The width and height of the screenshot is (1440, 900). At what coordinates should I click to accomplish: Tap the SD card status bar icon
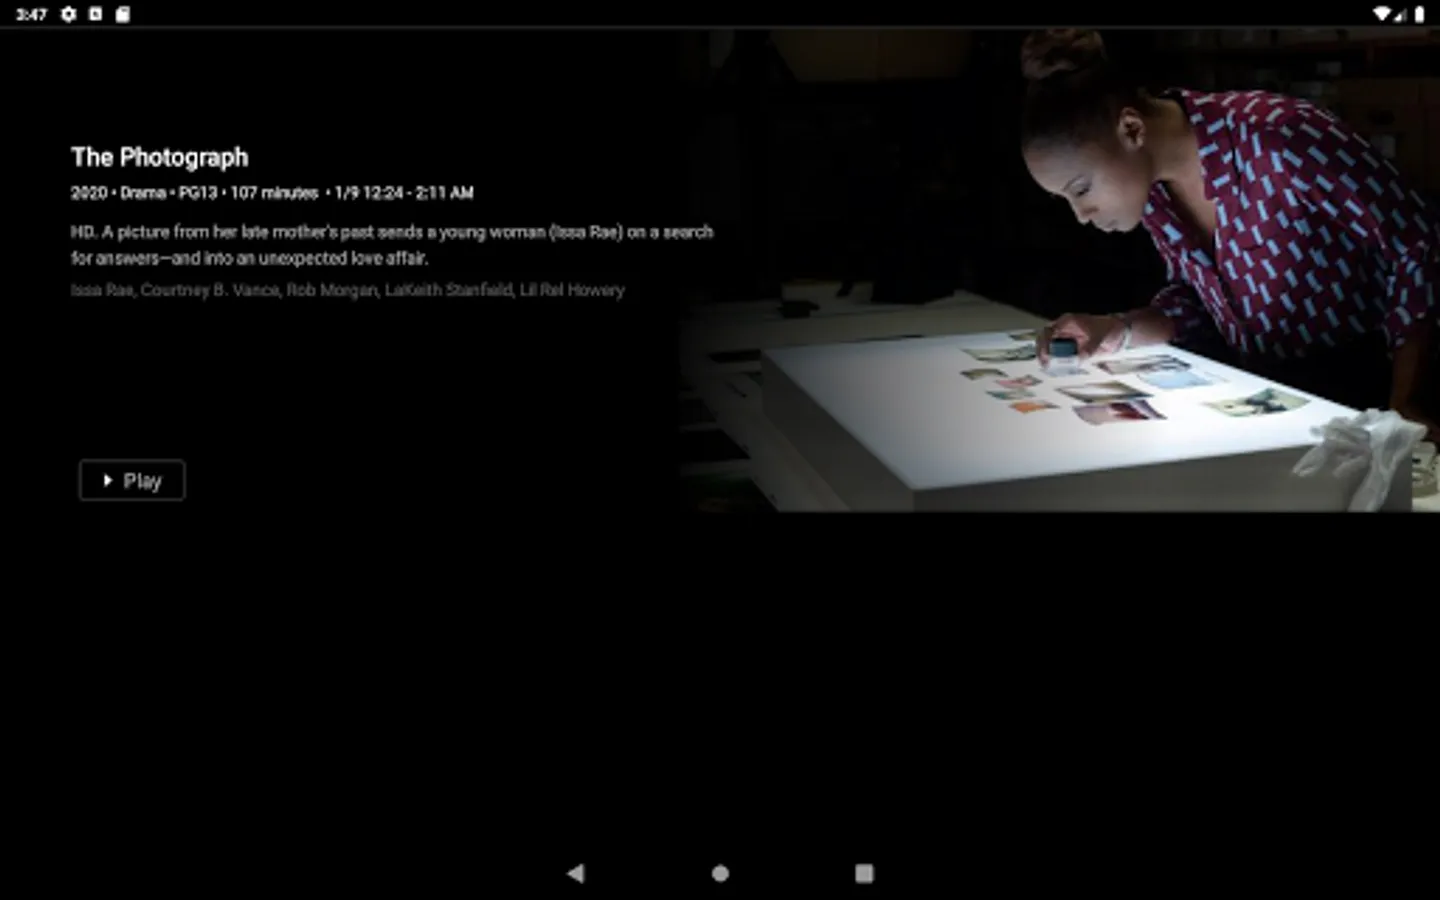pos(122,14)
